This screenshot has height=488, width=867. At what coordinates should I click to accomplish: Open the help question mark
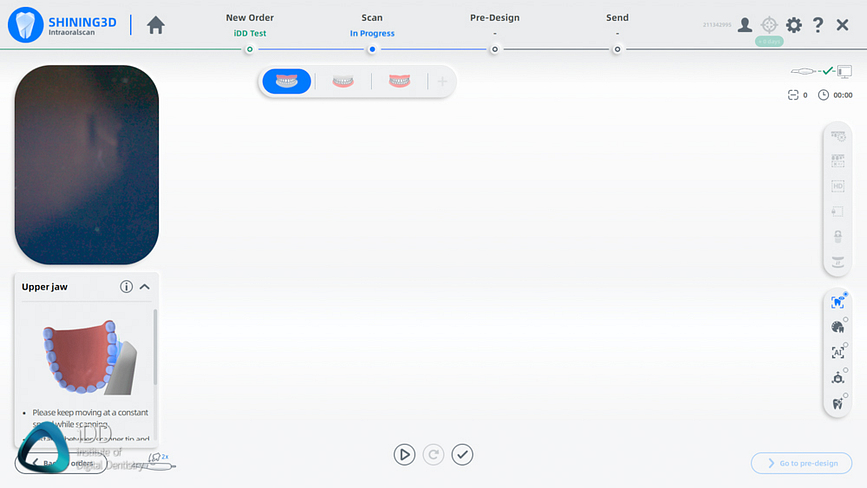tap(818, 25)
